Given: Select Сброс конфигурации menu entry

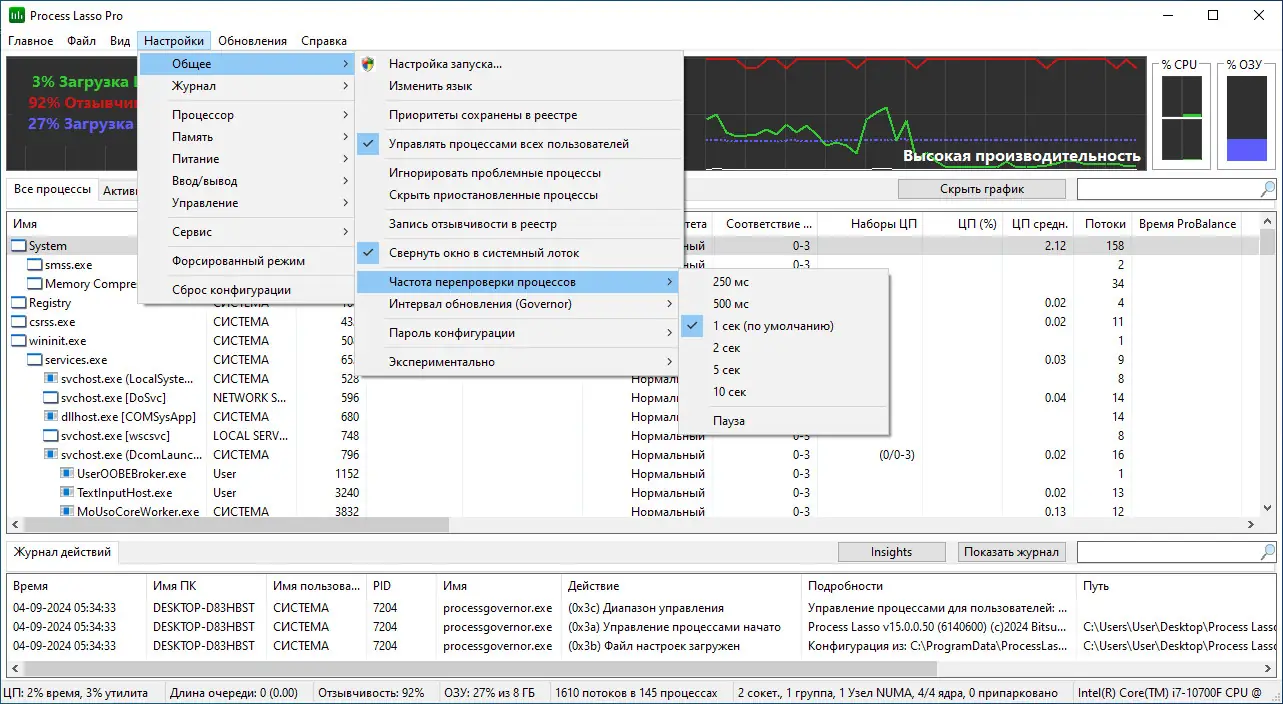Looking at the screenshot, I should pos(246,290).
